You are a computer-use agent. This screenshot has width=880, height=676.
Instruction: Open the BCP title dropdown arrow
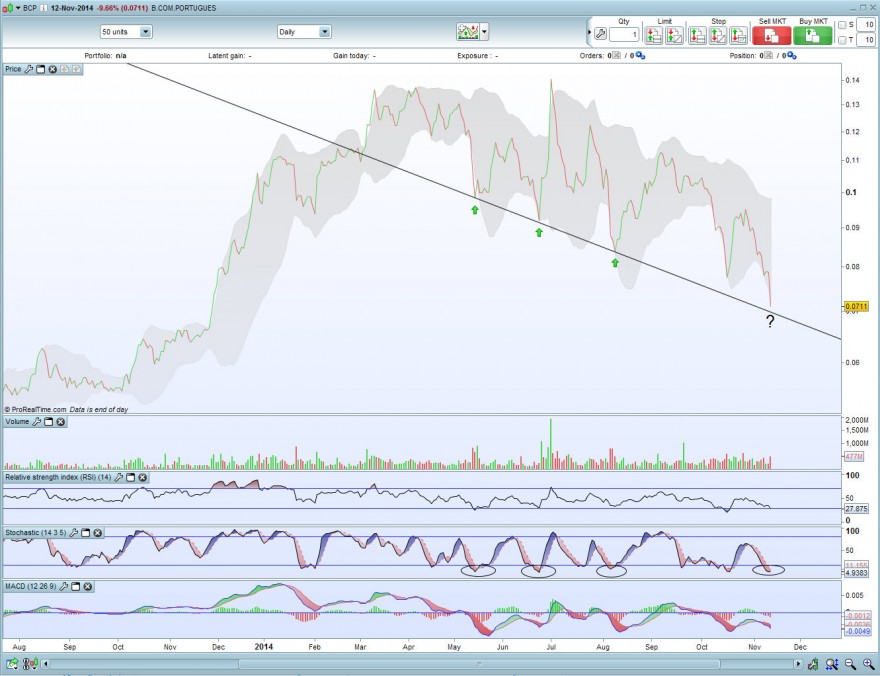pos(18,8)
